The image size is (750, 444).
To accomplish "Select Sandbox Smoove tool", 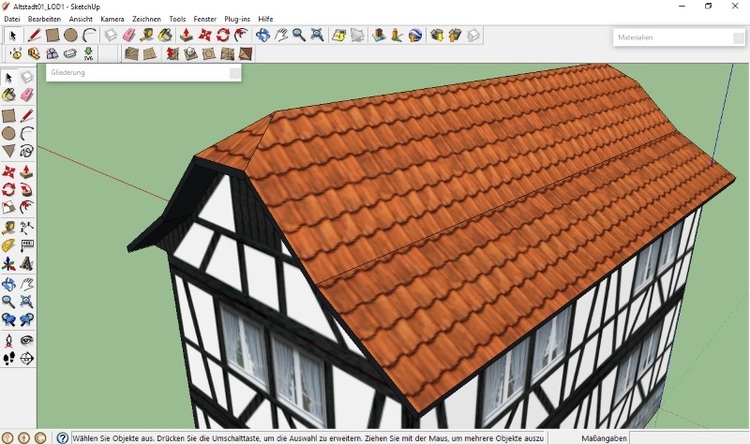I will 172,54.
